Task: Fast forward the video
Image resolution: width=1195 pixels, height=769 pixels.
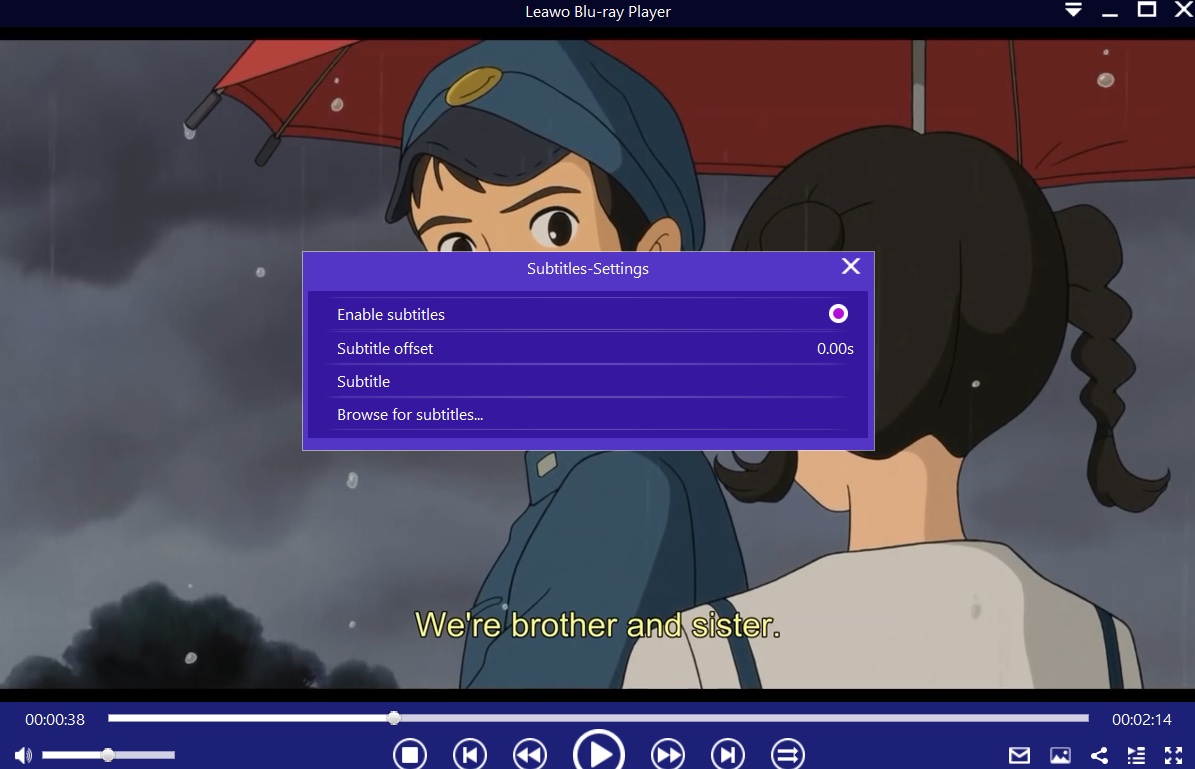Action: (x=668, y=754)
